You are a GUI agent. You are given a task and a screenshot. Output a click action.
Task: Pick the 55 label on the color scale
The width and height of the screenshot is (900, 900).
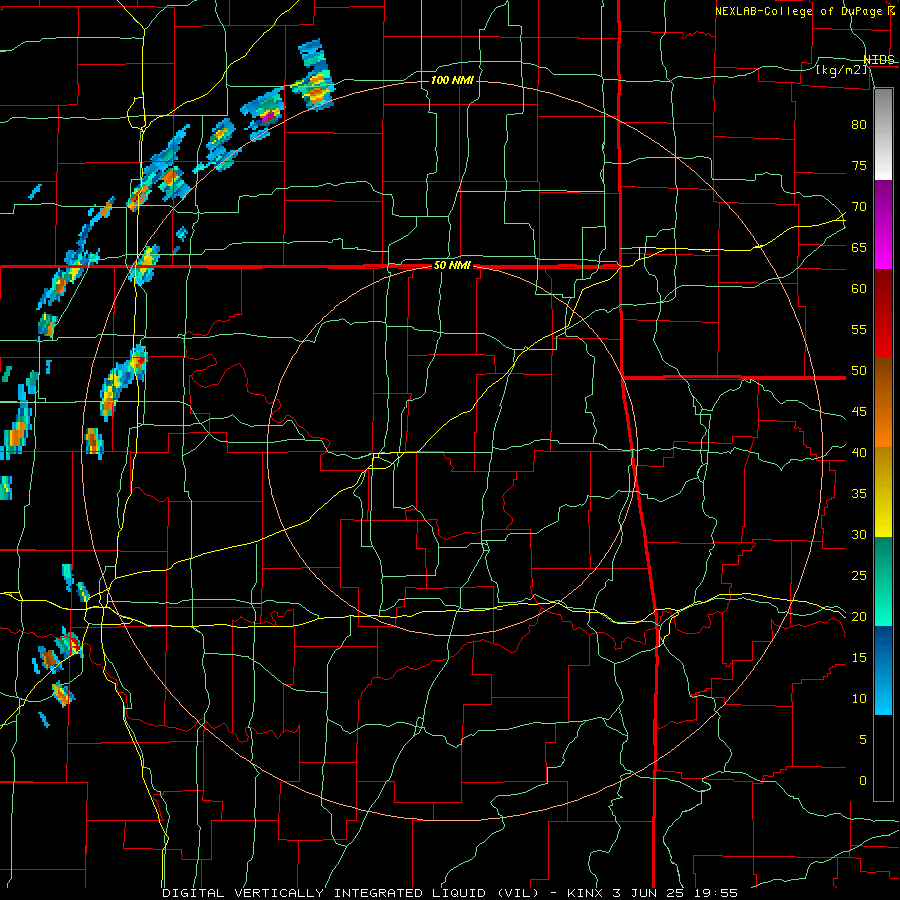point(859,329)
